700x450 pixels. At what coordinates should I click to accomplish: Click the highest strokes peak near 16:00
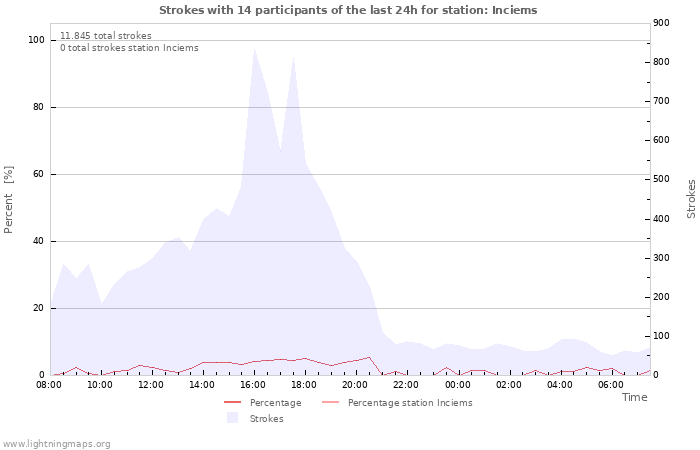[255, 49]
